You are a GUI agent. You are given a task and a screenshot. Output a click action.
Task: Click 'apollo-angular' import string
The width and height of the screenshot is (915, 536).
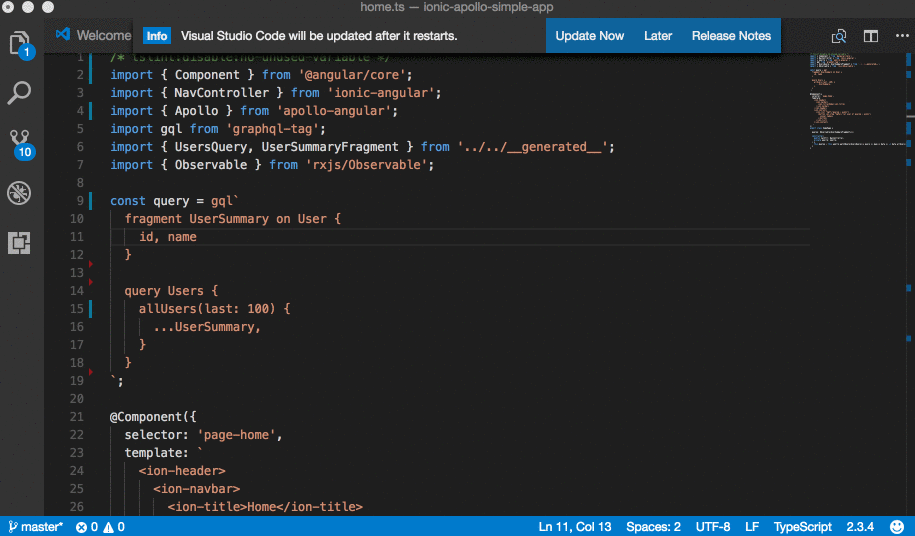point(334,111)
